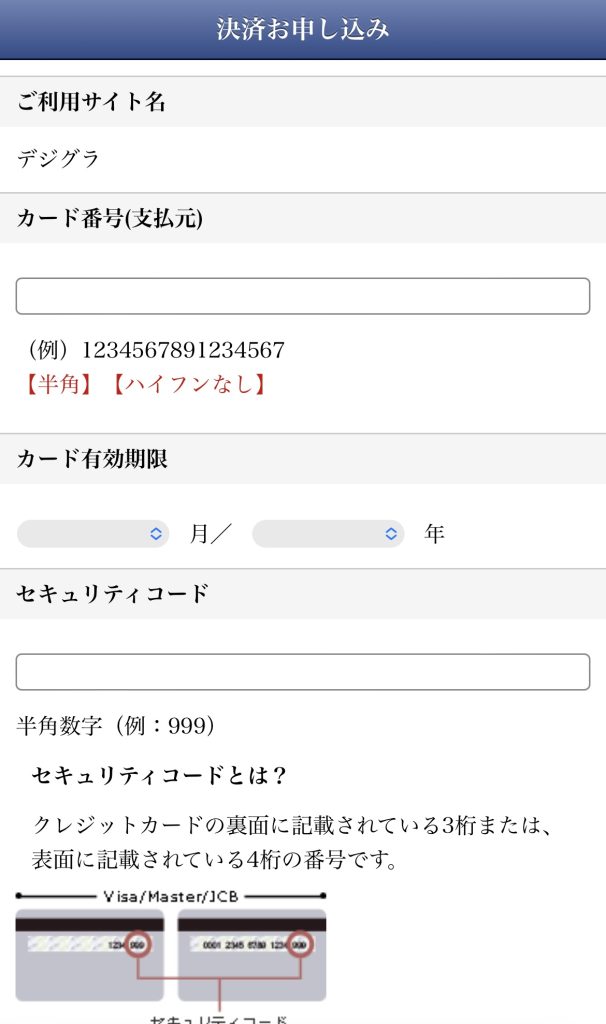Tap the ご利用サイト名 section header
This screenshot has width=606, height=1024.
tap(91, 102)
